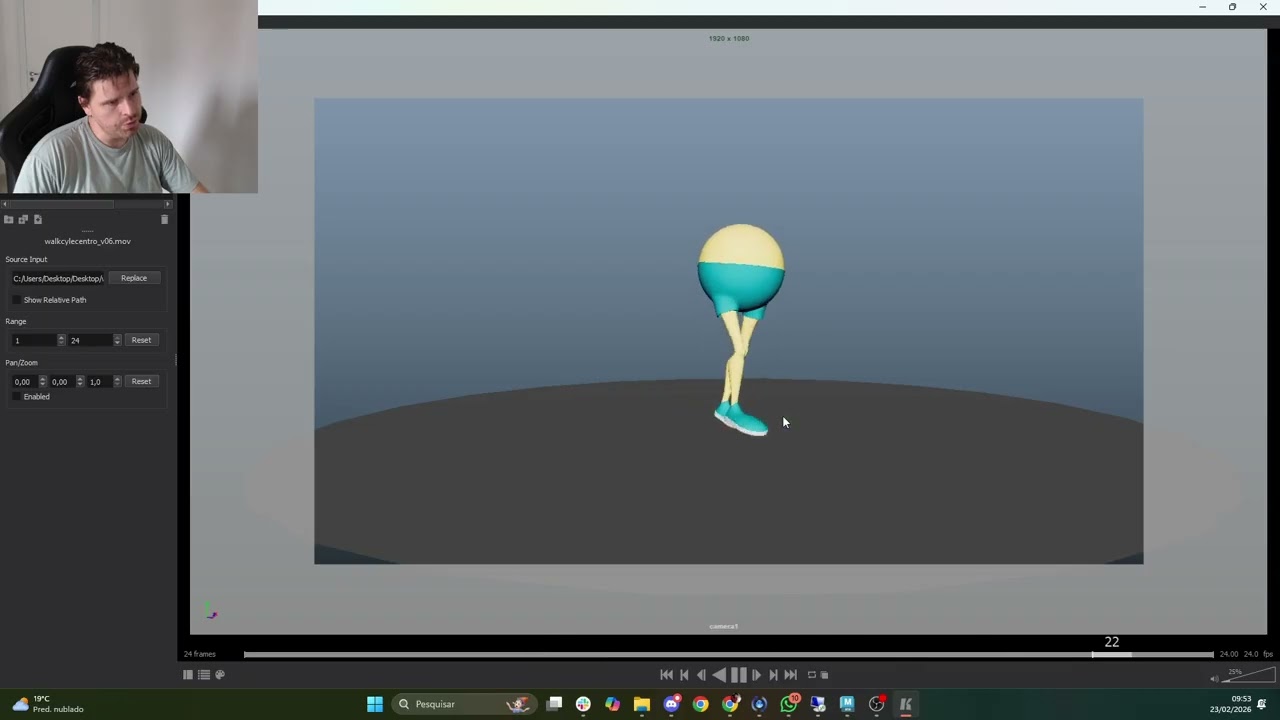
Task: Open the weather widget showing 19°C
Action: (x=48, y=704)
